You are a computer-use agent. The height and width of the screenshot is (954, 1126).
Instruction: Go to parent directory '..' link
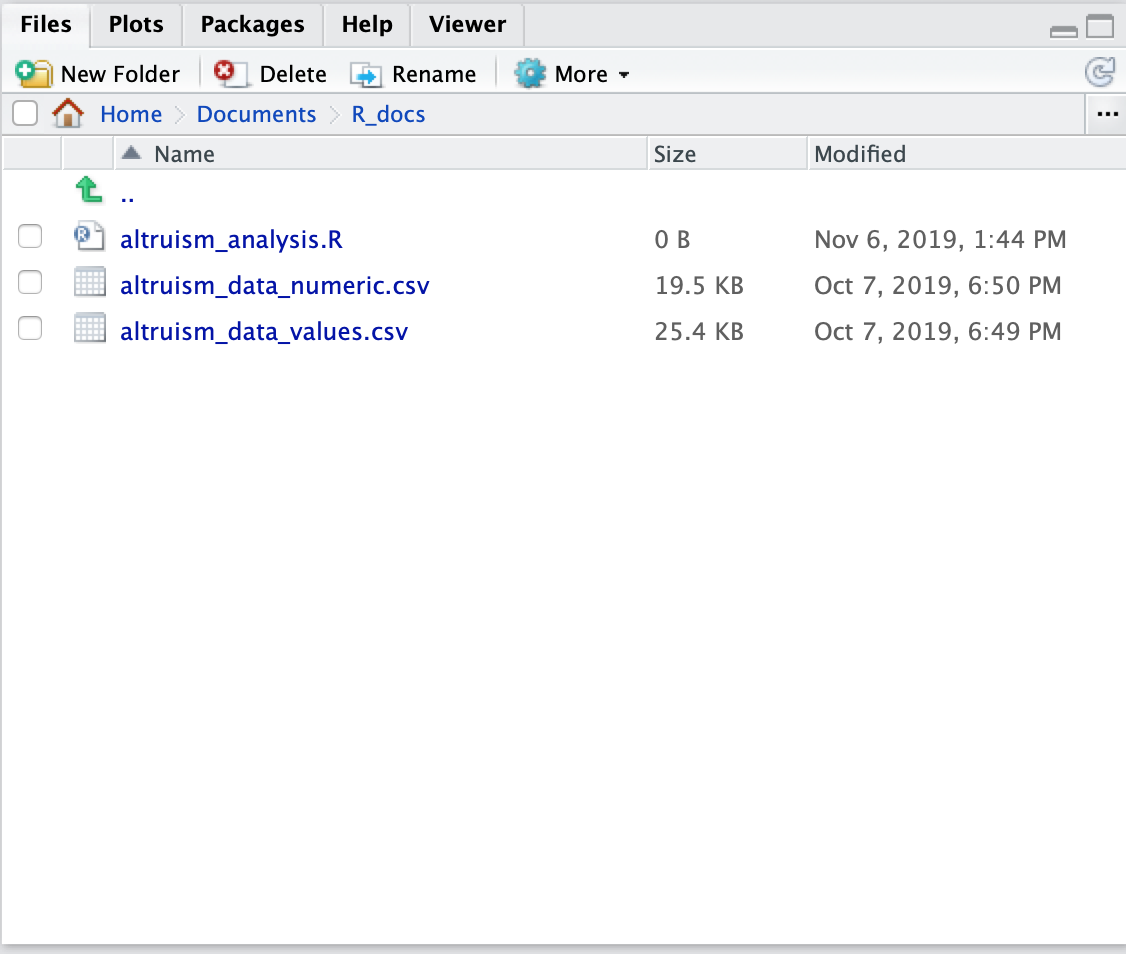coord(127,198)
